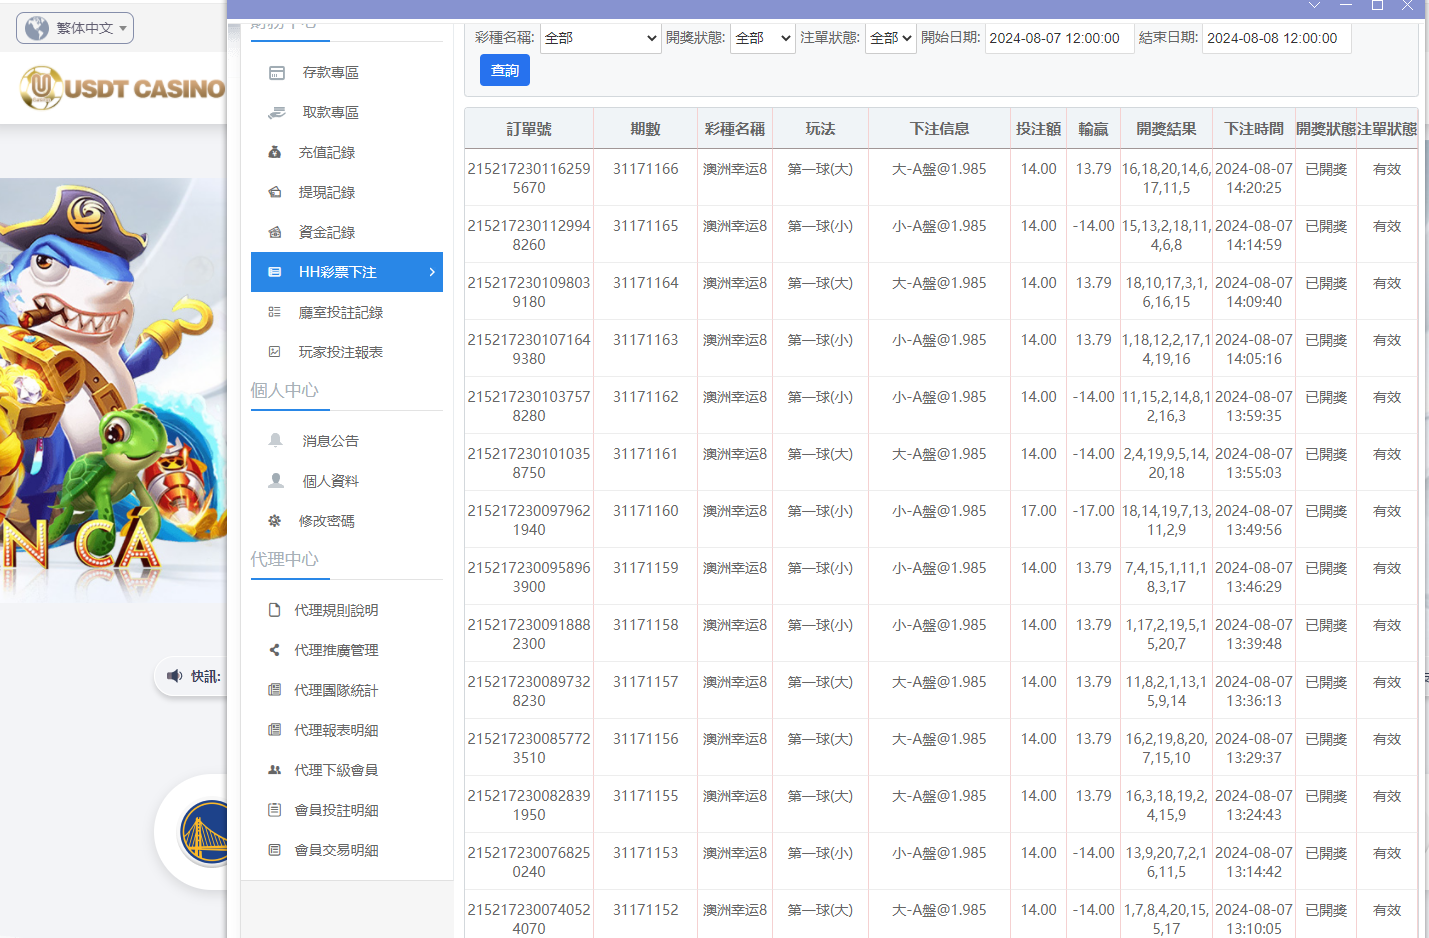
Task: Open the 注單狀態 dropdown
Action: 890,37
